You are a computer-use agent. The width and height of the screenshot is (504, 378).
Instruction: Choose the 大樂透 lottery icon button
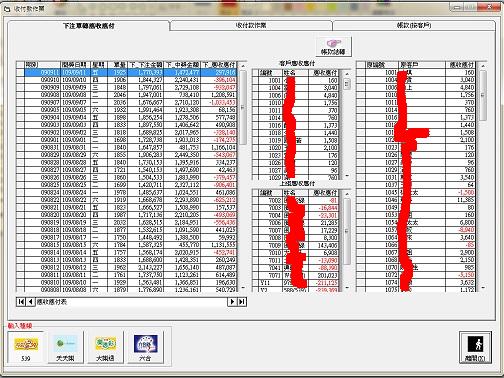point(105,347)
